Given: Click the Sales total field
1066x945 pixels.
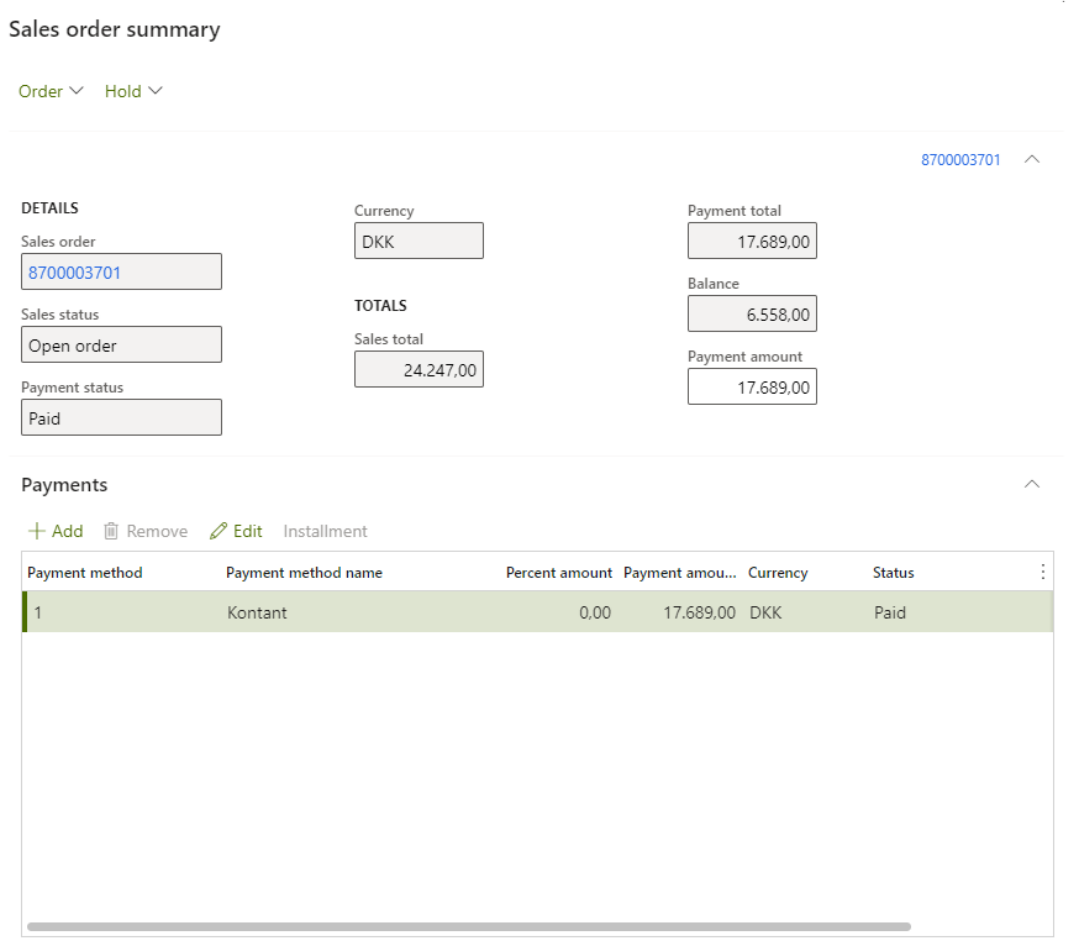Looking at the screenshot, I should 418,370.
